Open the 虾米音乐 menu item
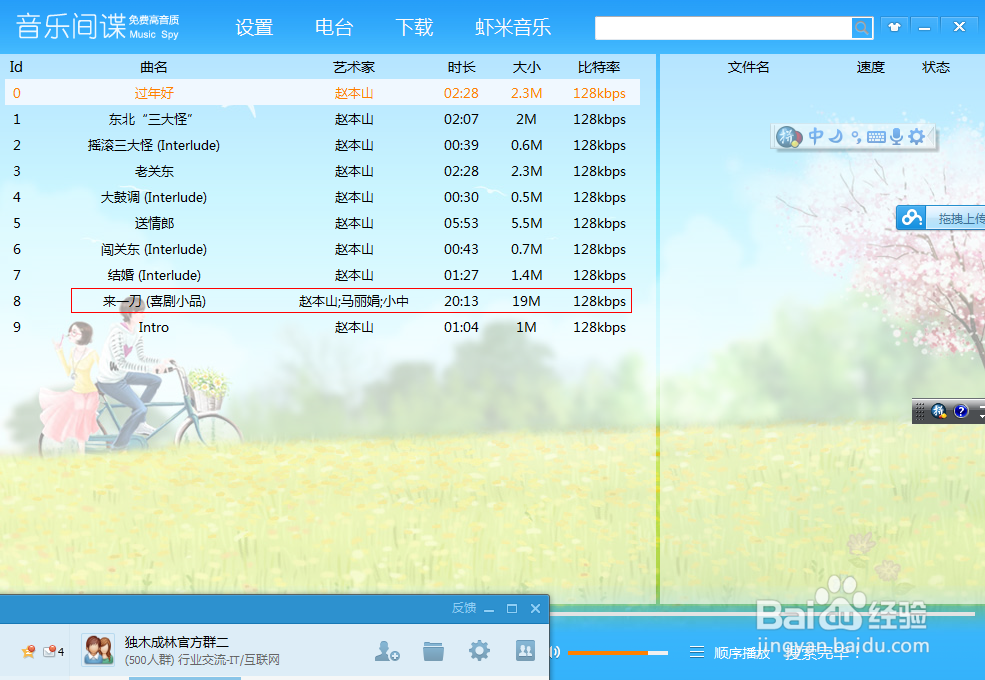 pyautogui.click(x=513, y=27)
